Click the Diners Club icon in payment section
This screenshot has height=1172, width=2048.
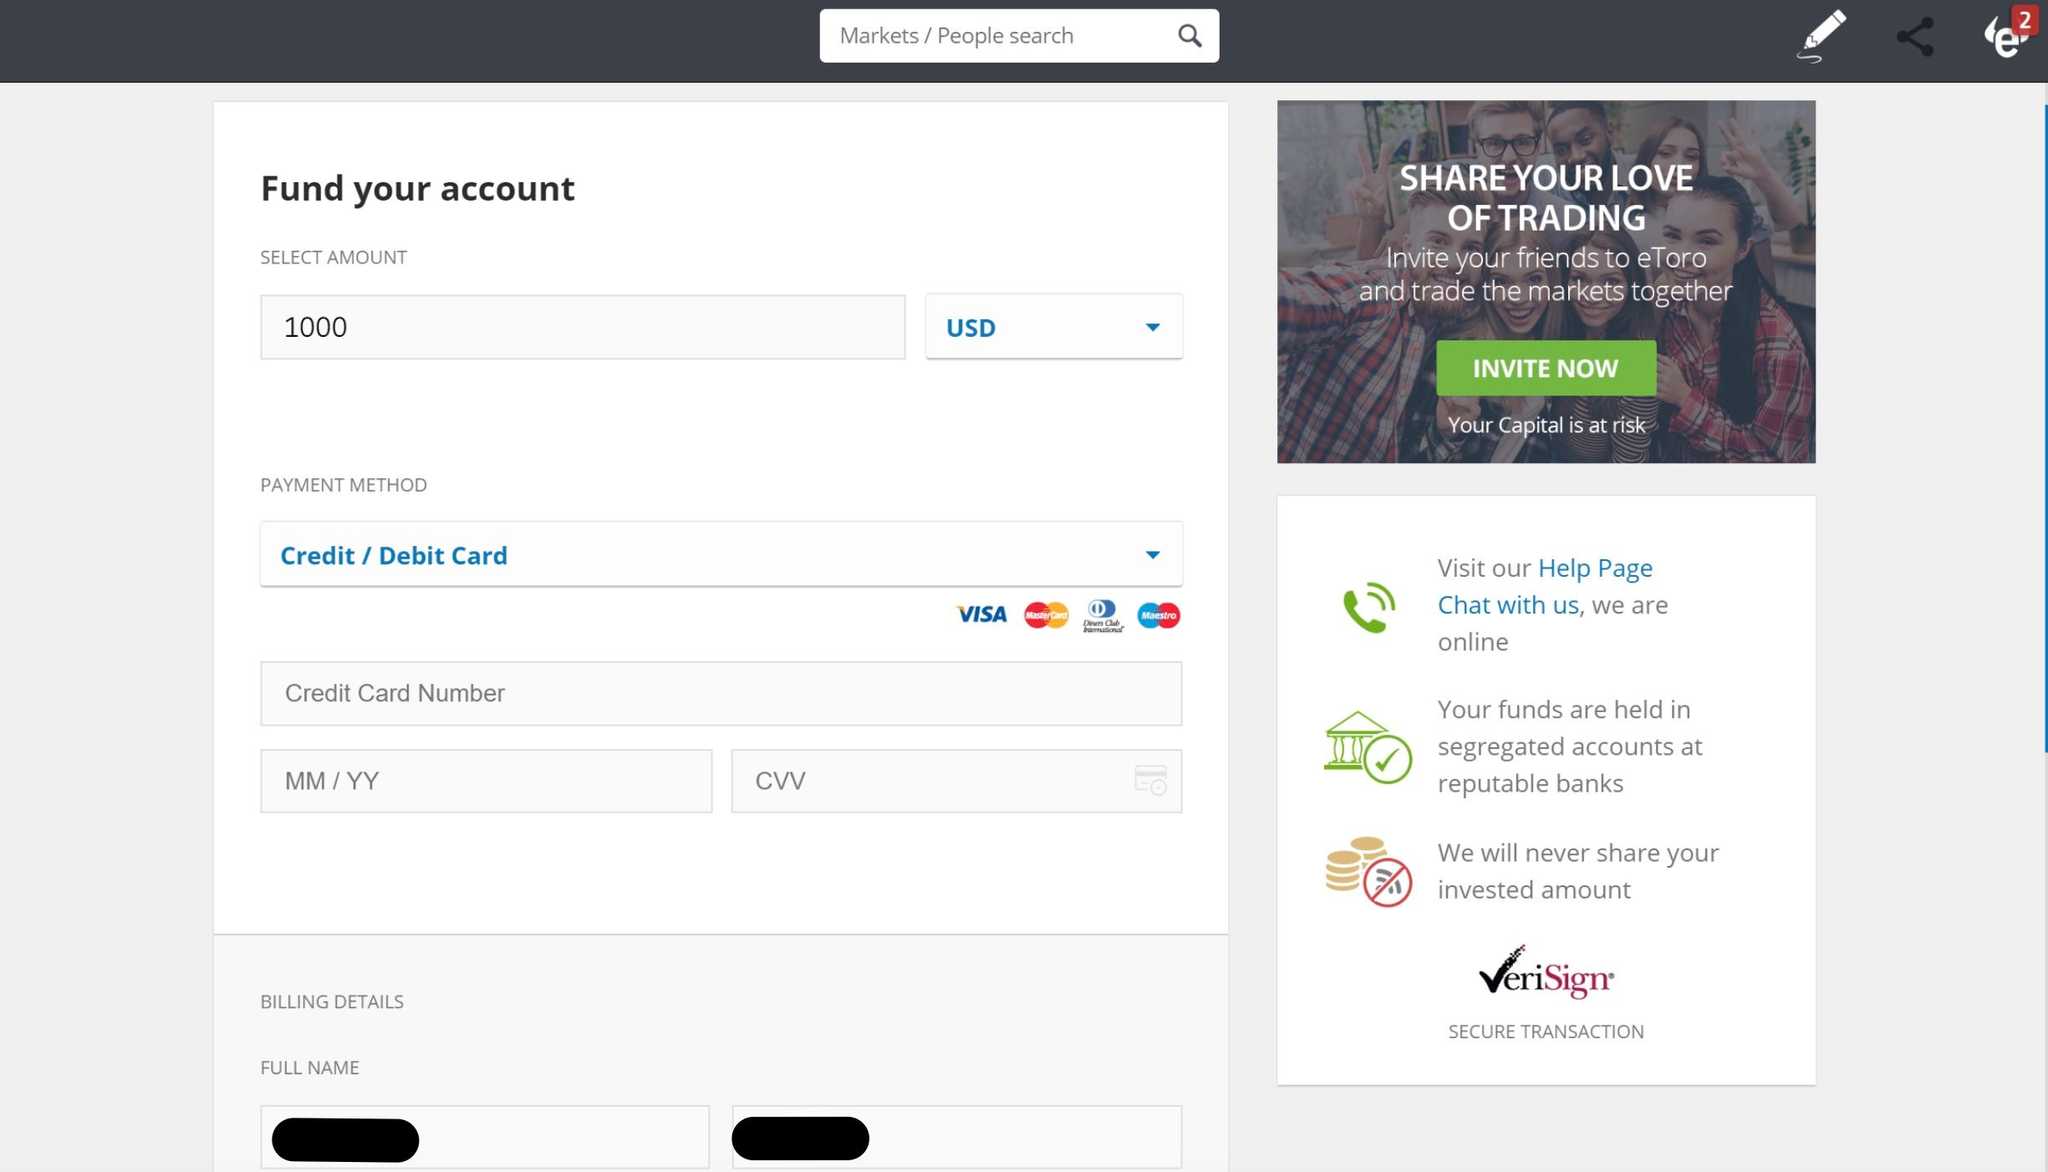point(1099,615)
